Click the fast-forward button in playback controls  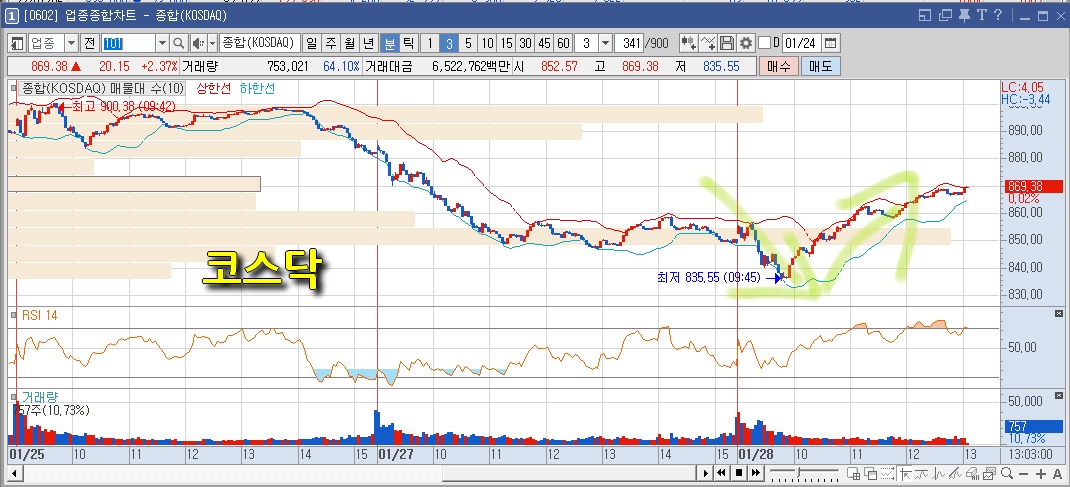click(755, 473)
